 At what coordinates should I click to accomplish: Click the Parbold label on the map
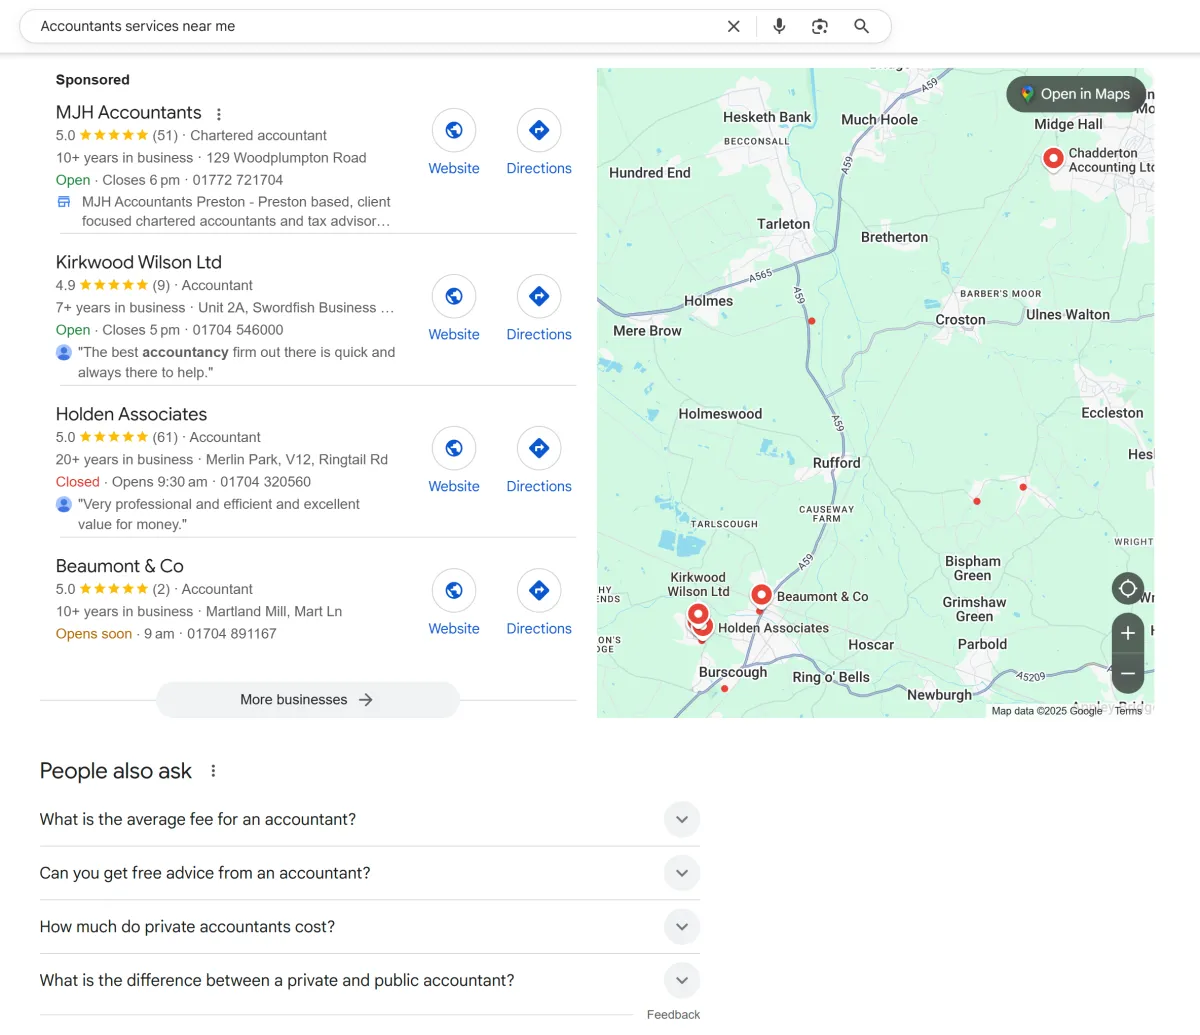click(982, 644)
